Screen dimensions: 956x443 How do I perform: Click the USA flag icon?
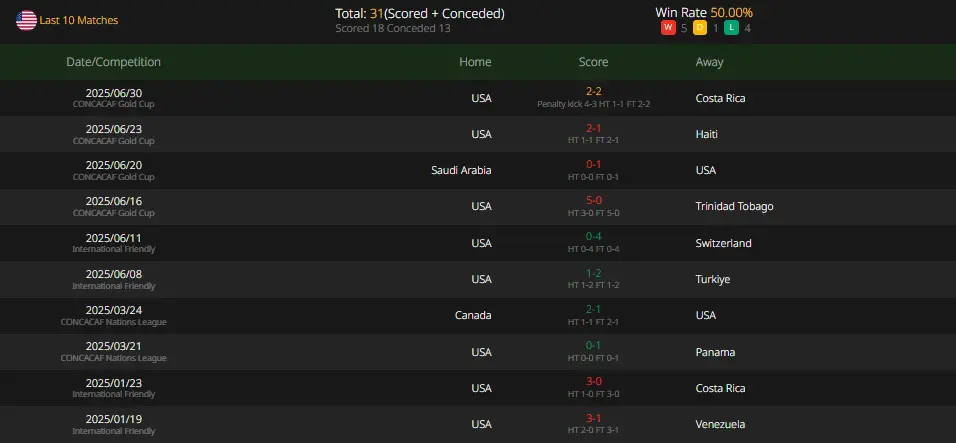(26, 20)
